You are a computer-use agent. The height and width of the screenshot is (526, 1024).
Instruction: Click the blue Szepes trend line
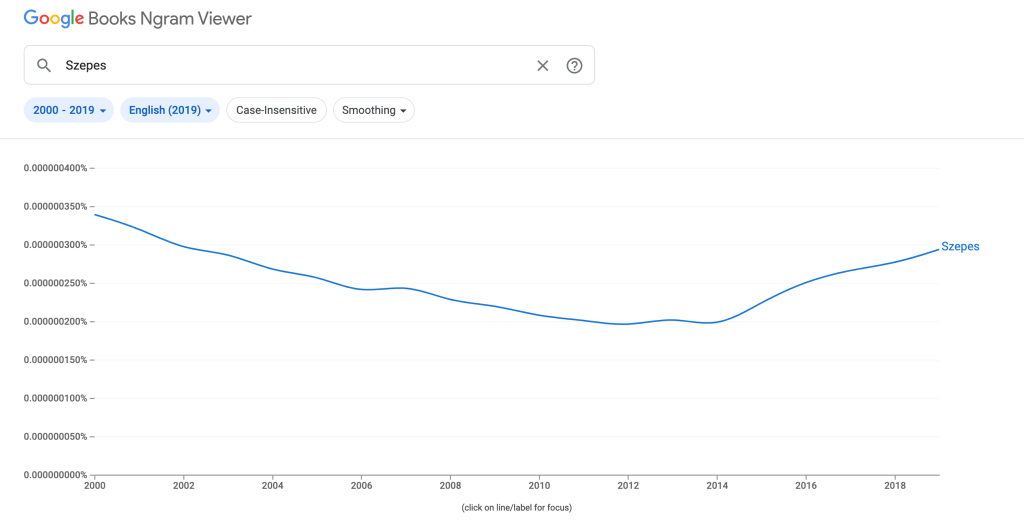(450, 296)
